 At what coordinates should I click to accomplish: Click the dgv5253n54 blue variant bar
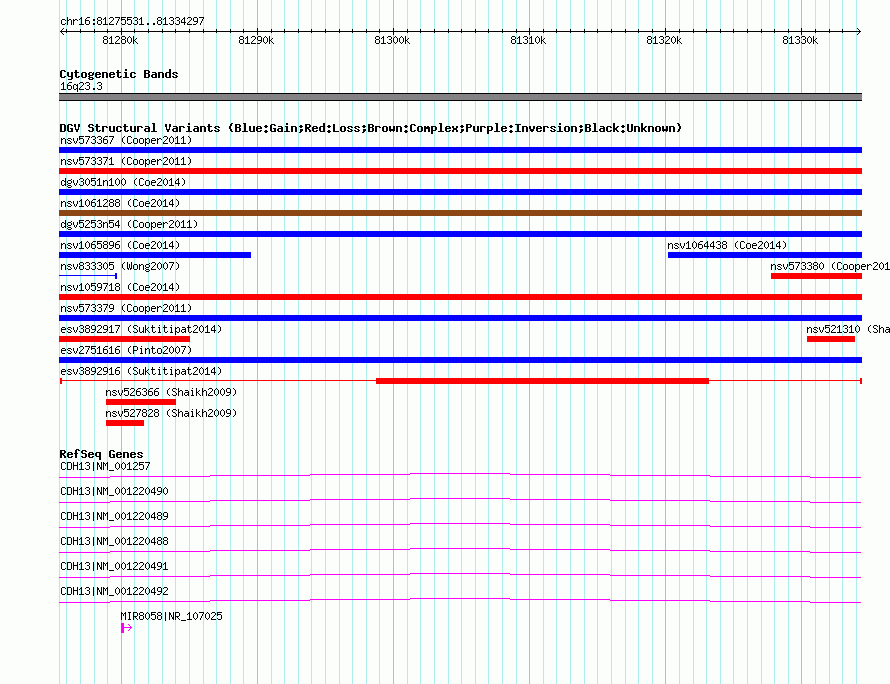(460, 234)
